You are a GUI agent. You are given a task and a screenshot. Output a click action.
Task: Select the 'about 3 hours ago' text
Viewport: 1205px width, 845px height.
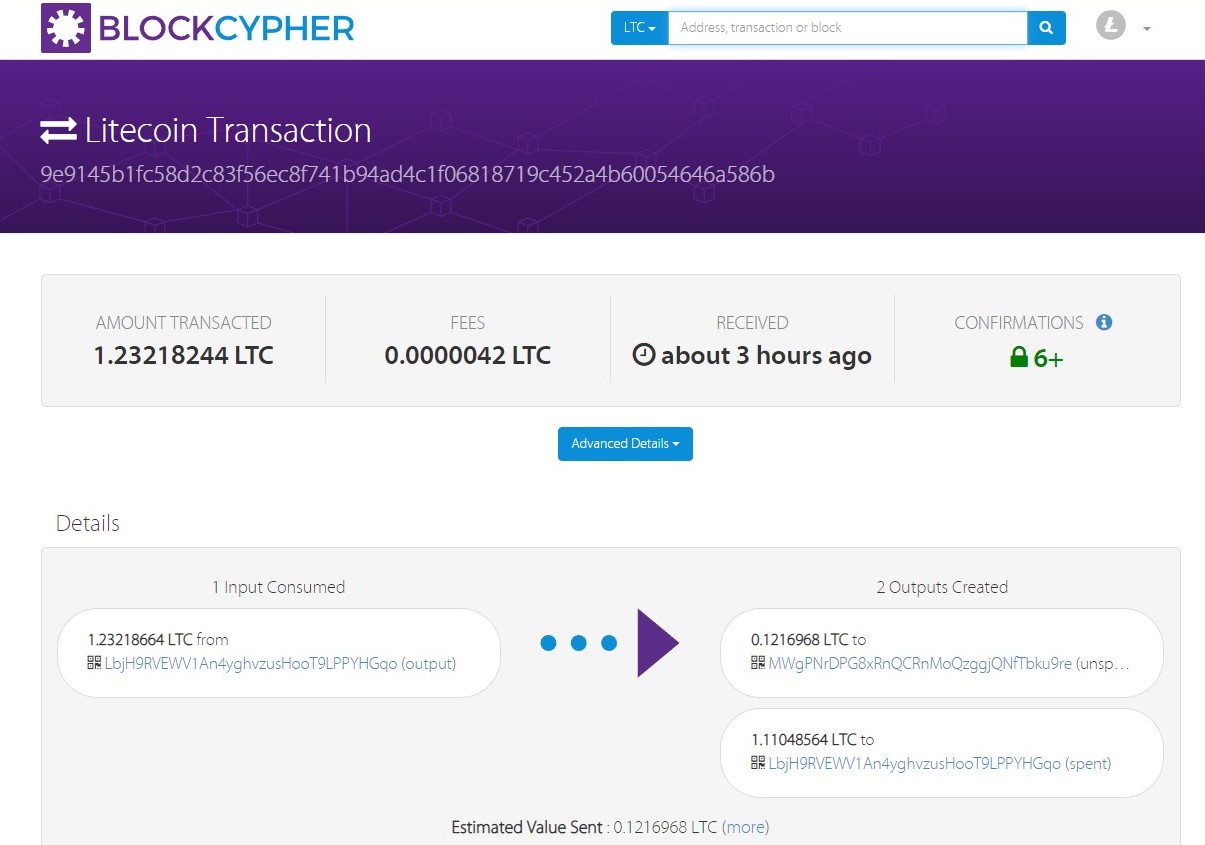766,356
